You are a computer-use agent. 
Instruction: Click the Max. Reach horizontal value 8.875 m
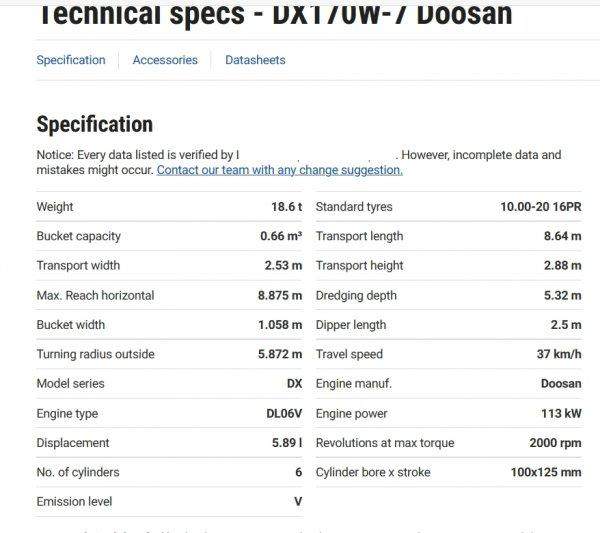pyautogui.click(x=279, y=295)
